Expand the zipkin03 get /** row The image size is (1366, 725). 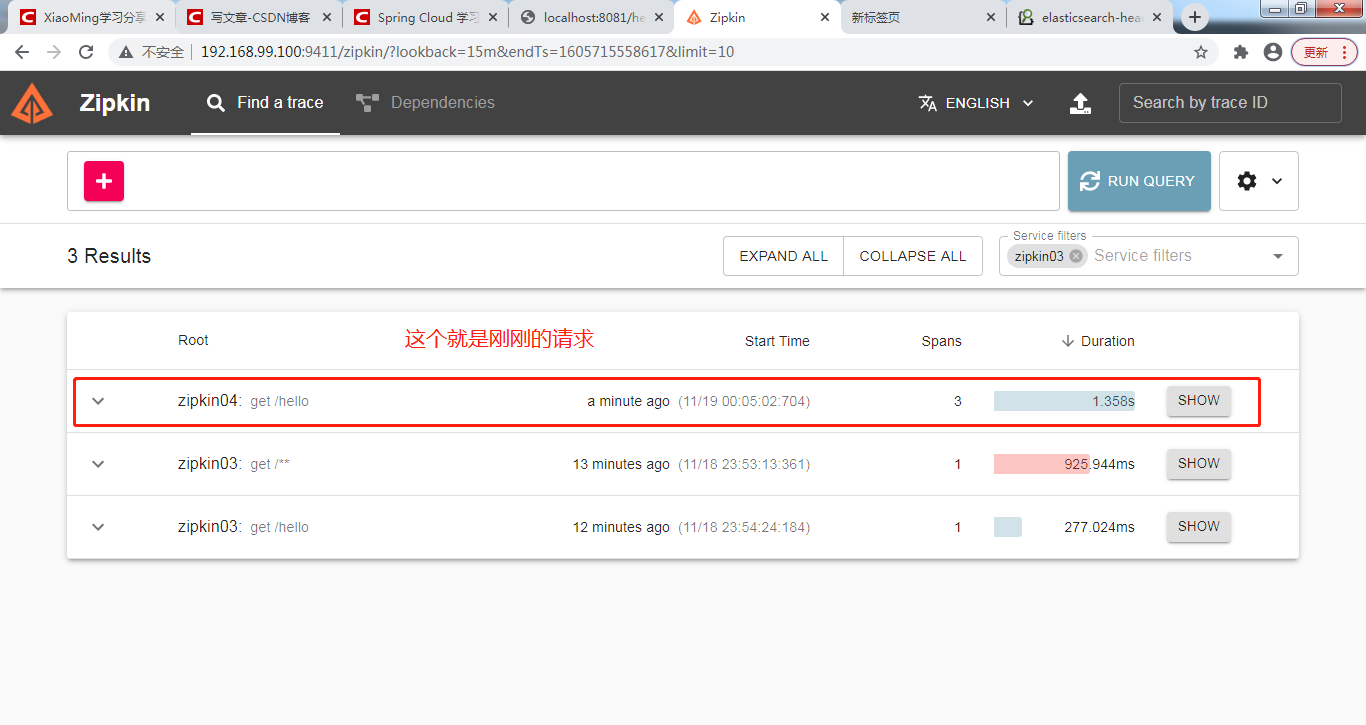point(98,464)
